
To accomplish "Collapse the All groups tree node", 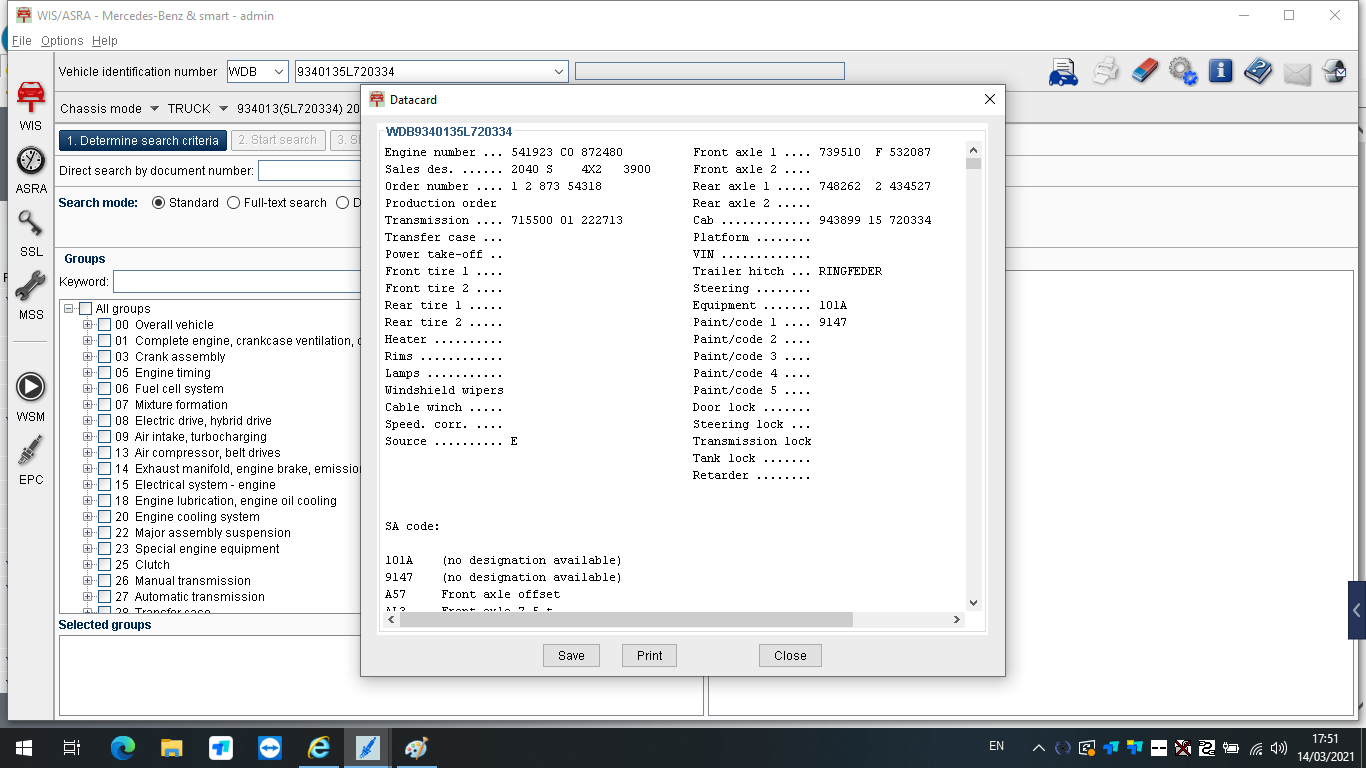I will (69, 309).
